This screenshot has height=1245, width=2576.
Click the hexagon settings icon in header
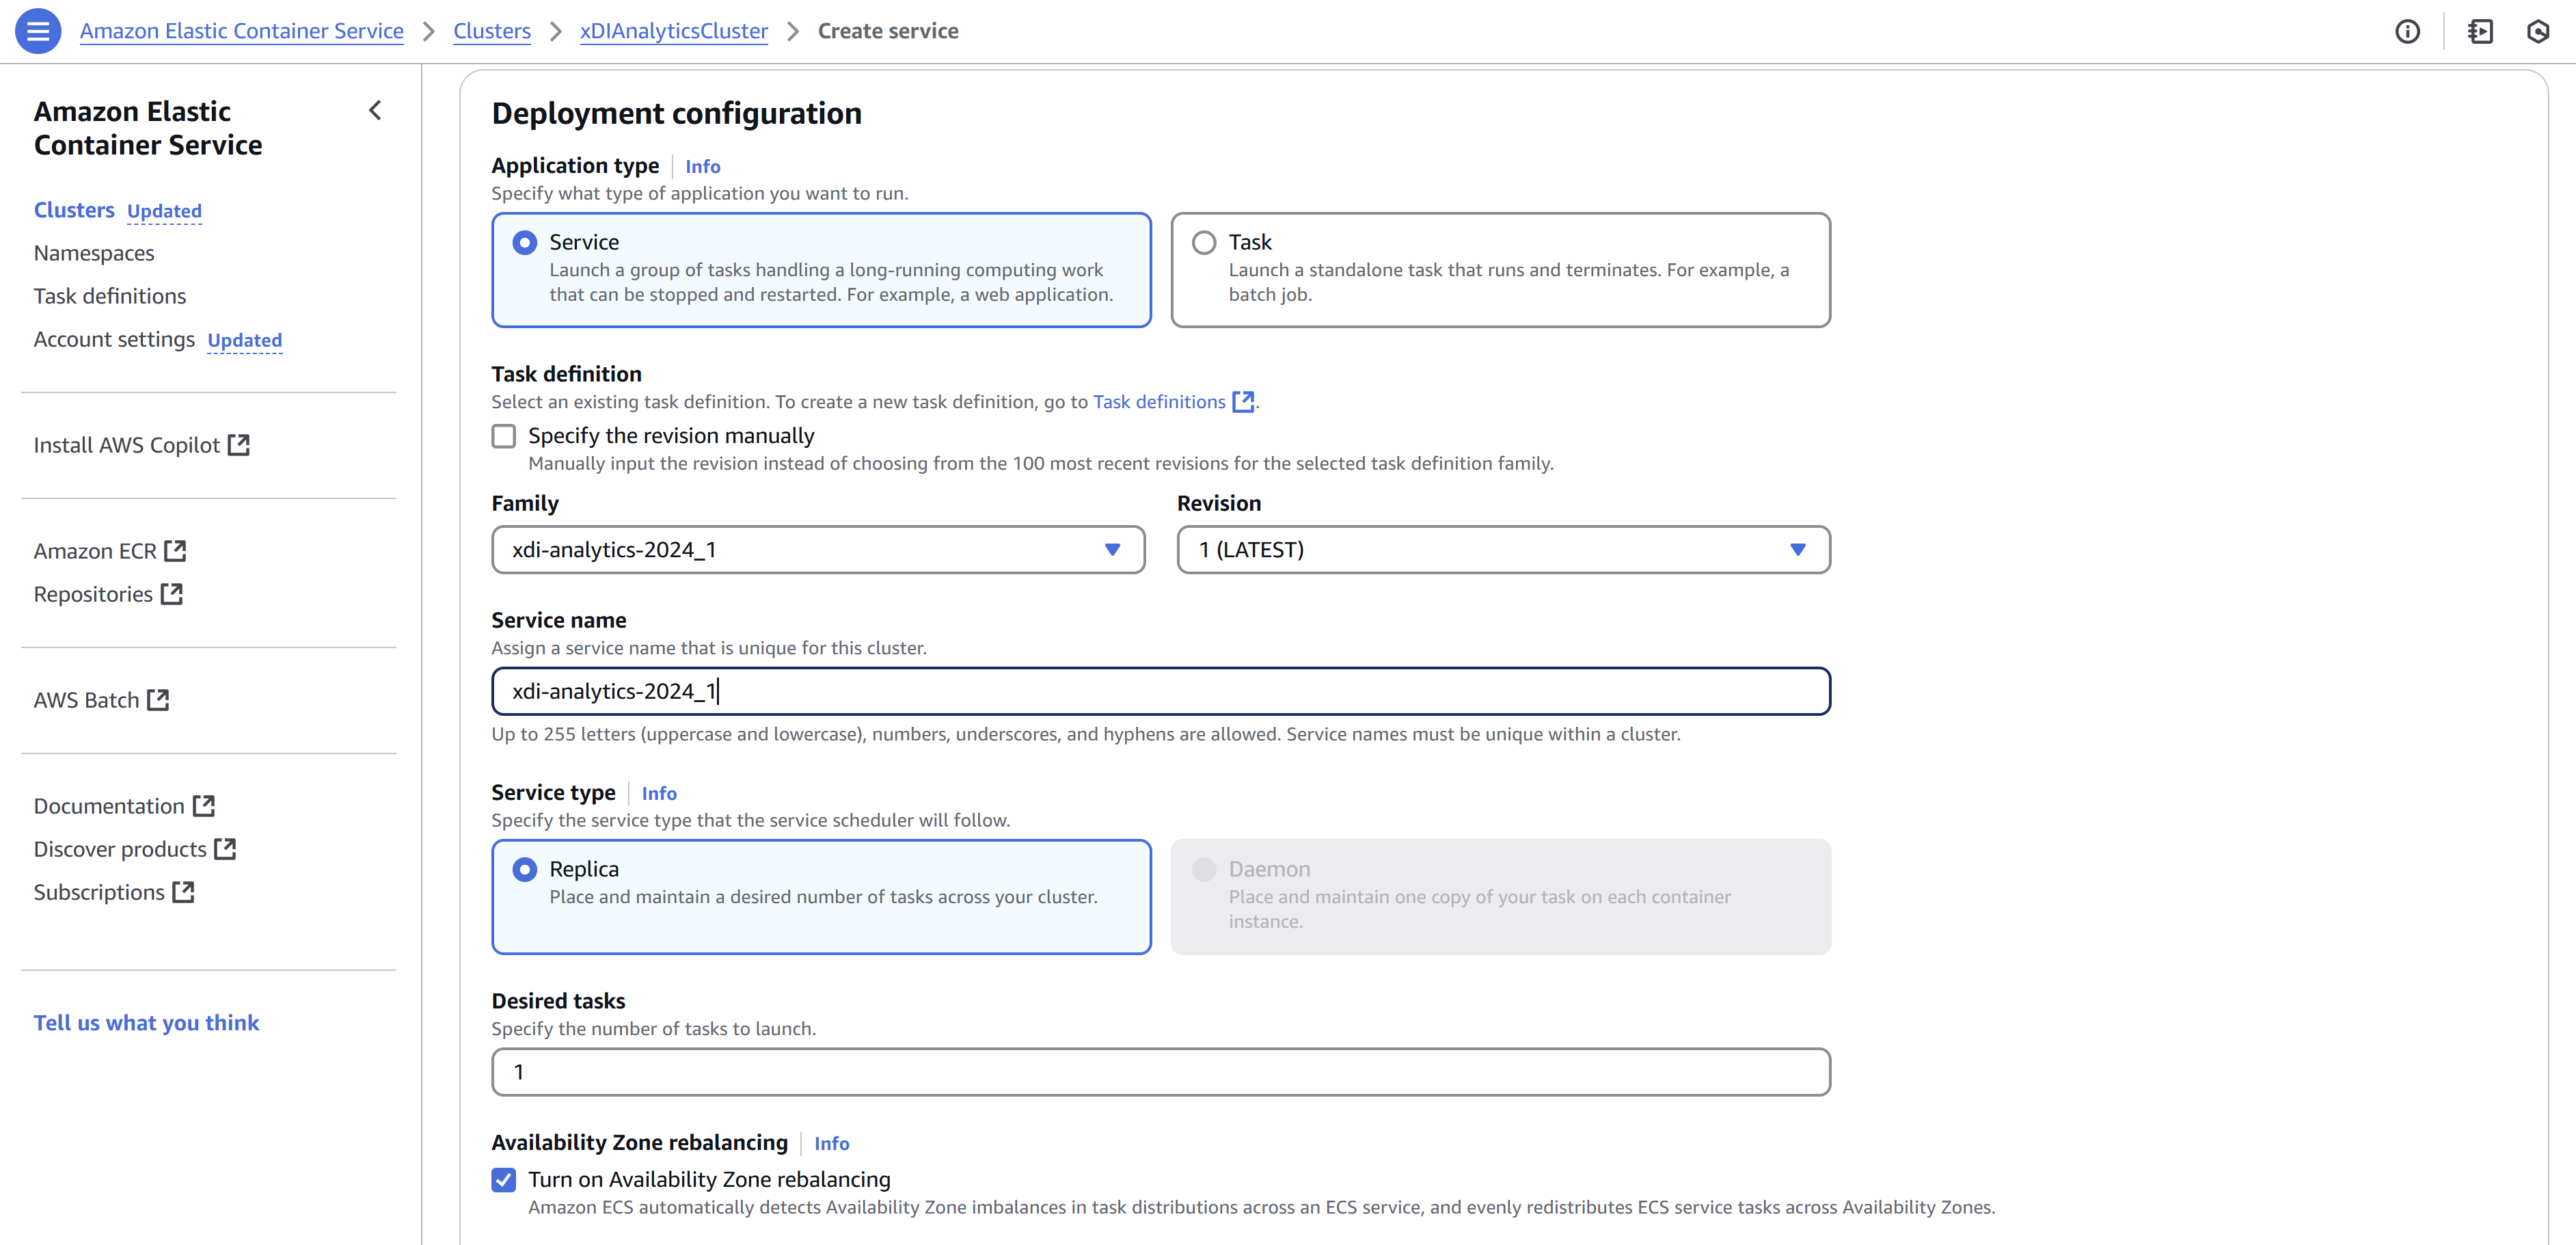2538,31
